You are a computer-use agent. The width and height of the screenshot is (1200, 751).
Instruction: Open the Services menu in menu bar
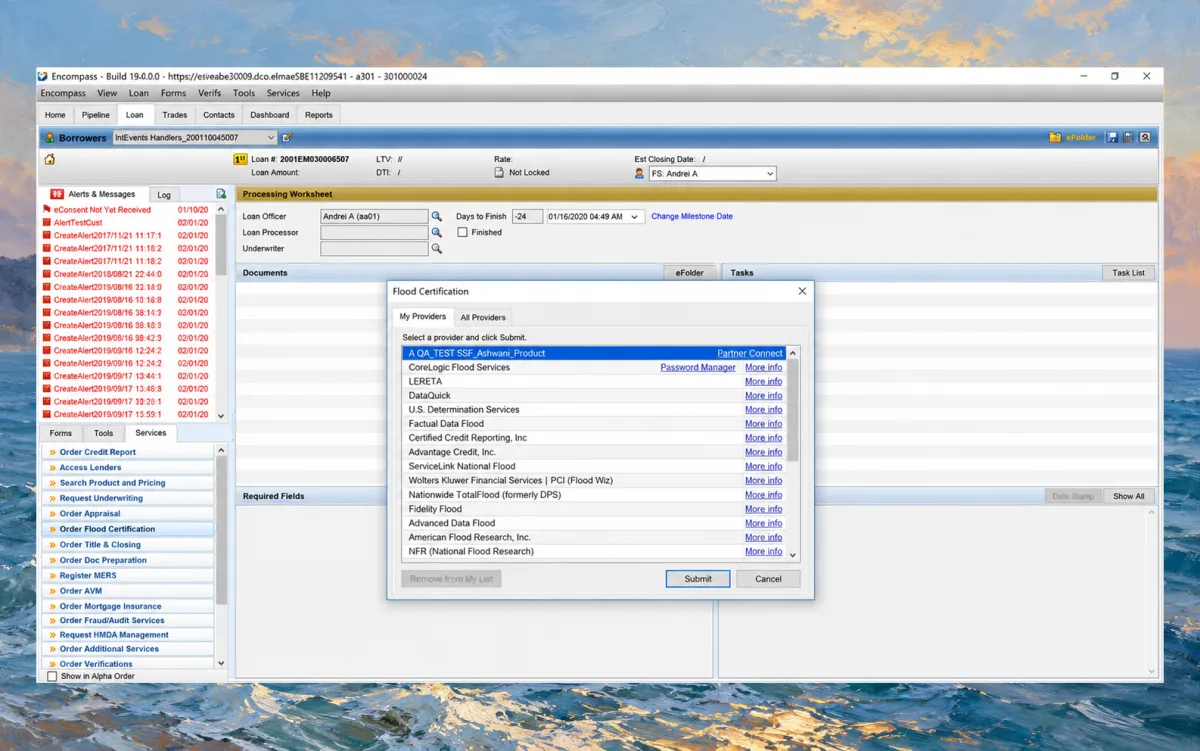point(283,93)
